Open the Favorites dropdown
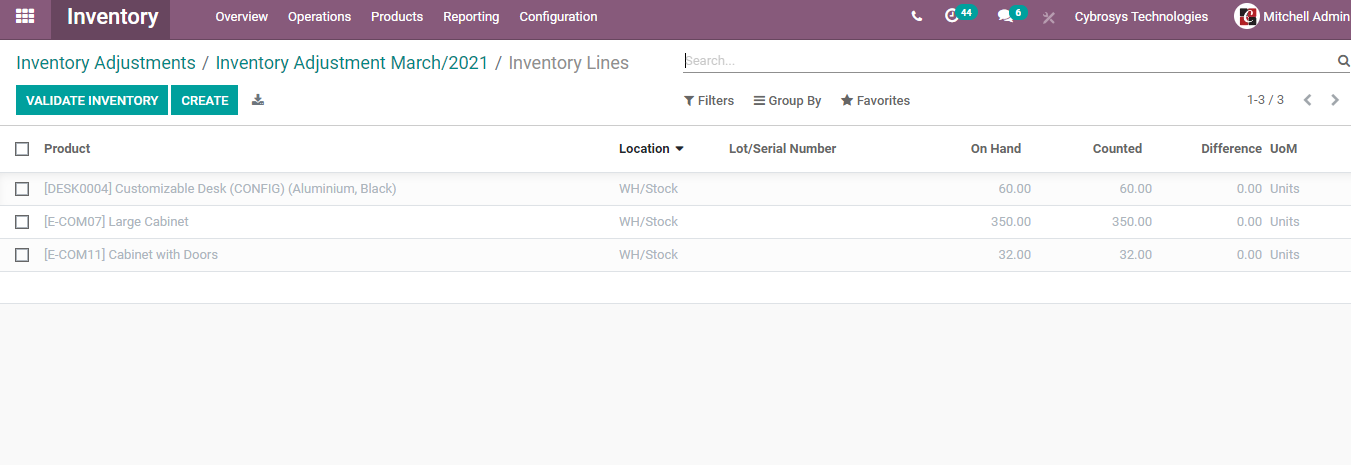 (x=875, y=101)
